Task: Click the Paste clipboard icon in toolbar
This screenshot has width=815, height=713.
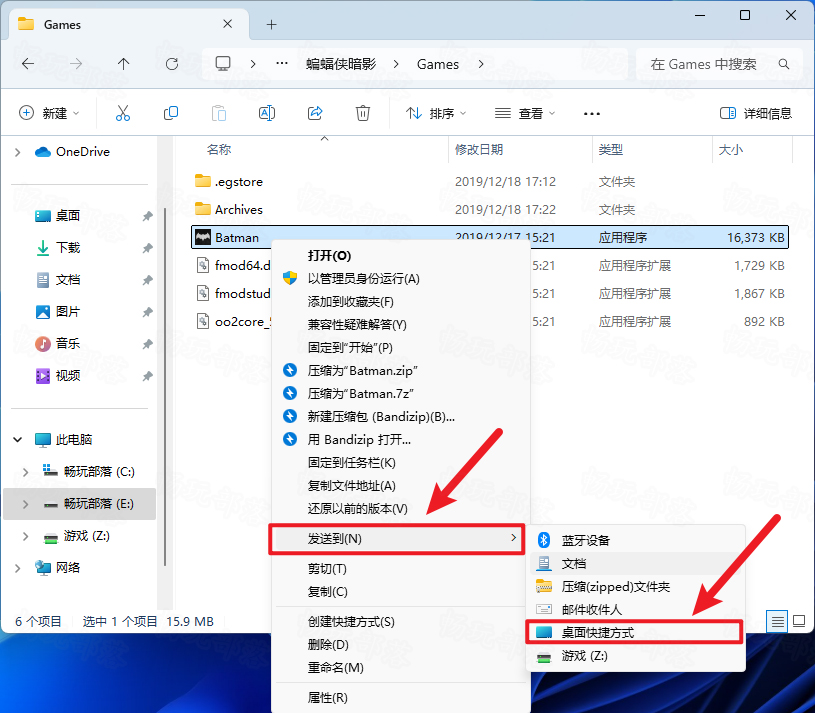Action: pos(219,113)
